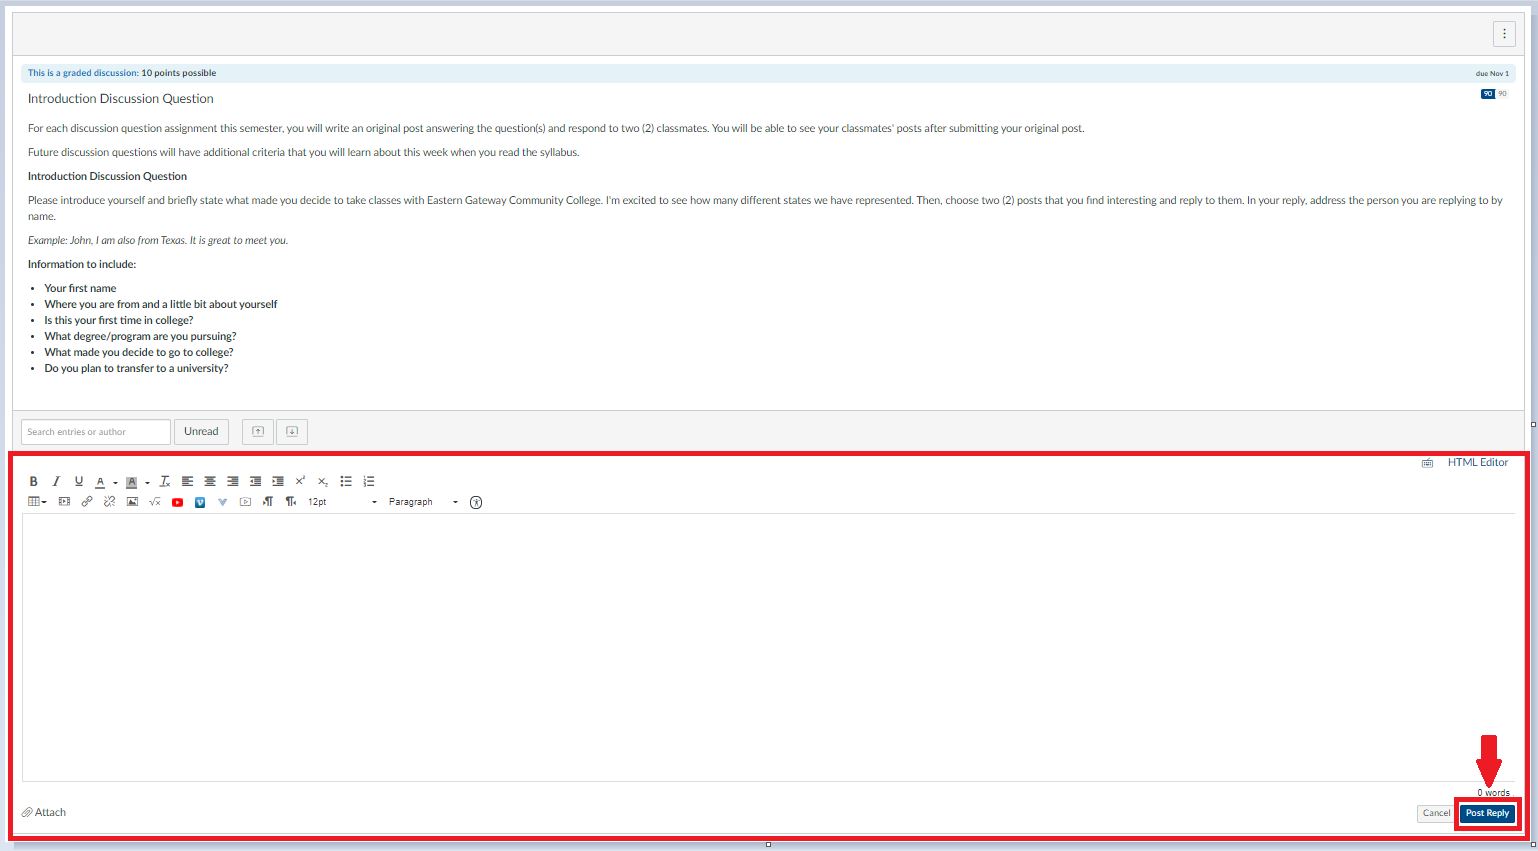Click the '0 words' counter
Image resolution: width=1538 pixels, height=851 pixels.
pos(1494,793)
